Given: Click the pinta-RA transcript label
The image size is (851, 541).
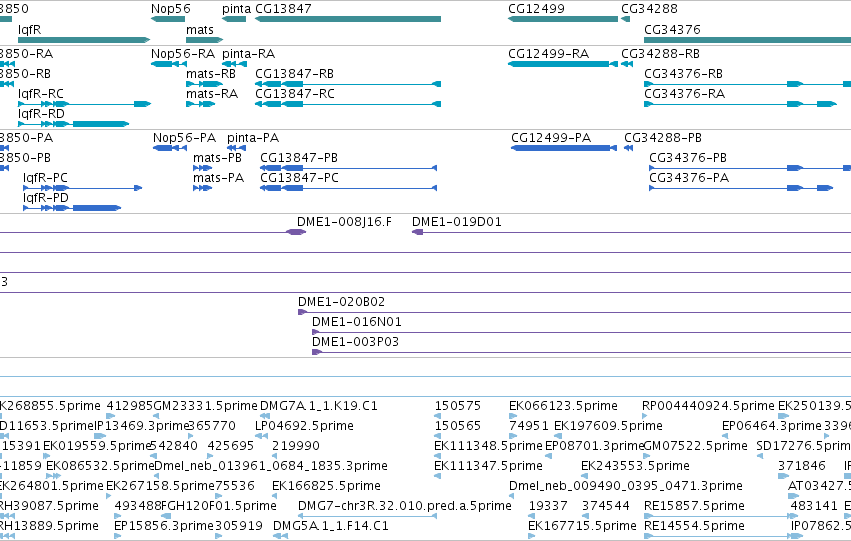Looking at the screenshot, I should [249, 54].
